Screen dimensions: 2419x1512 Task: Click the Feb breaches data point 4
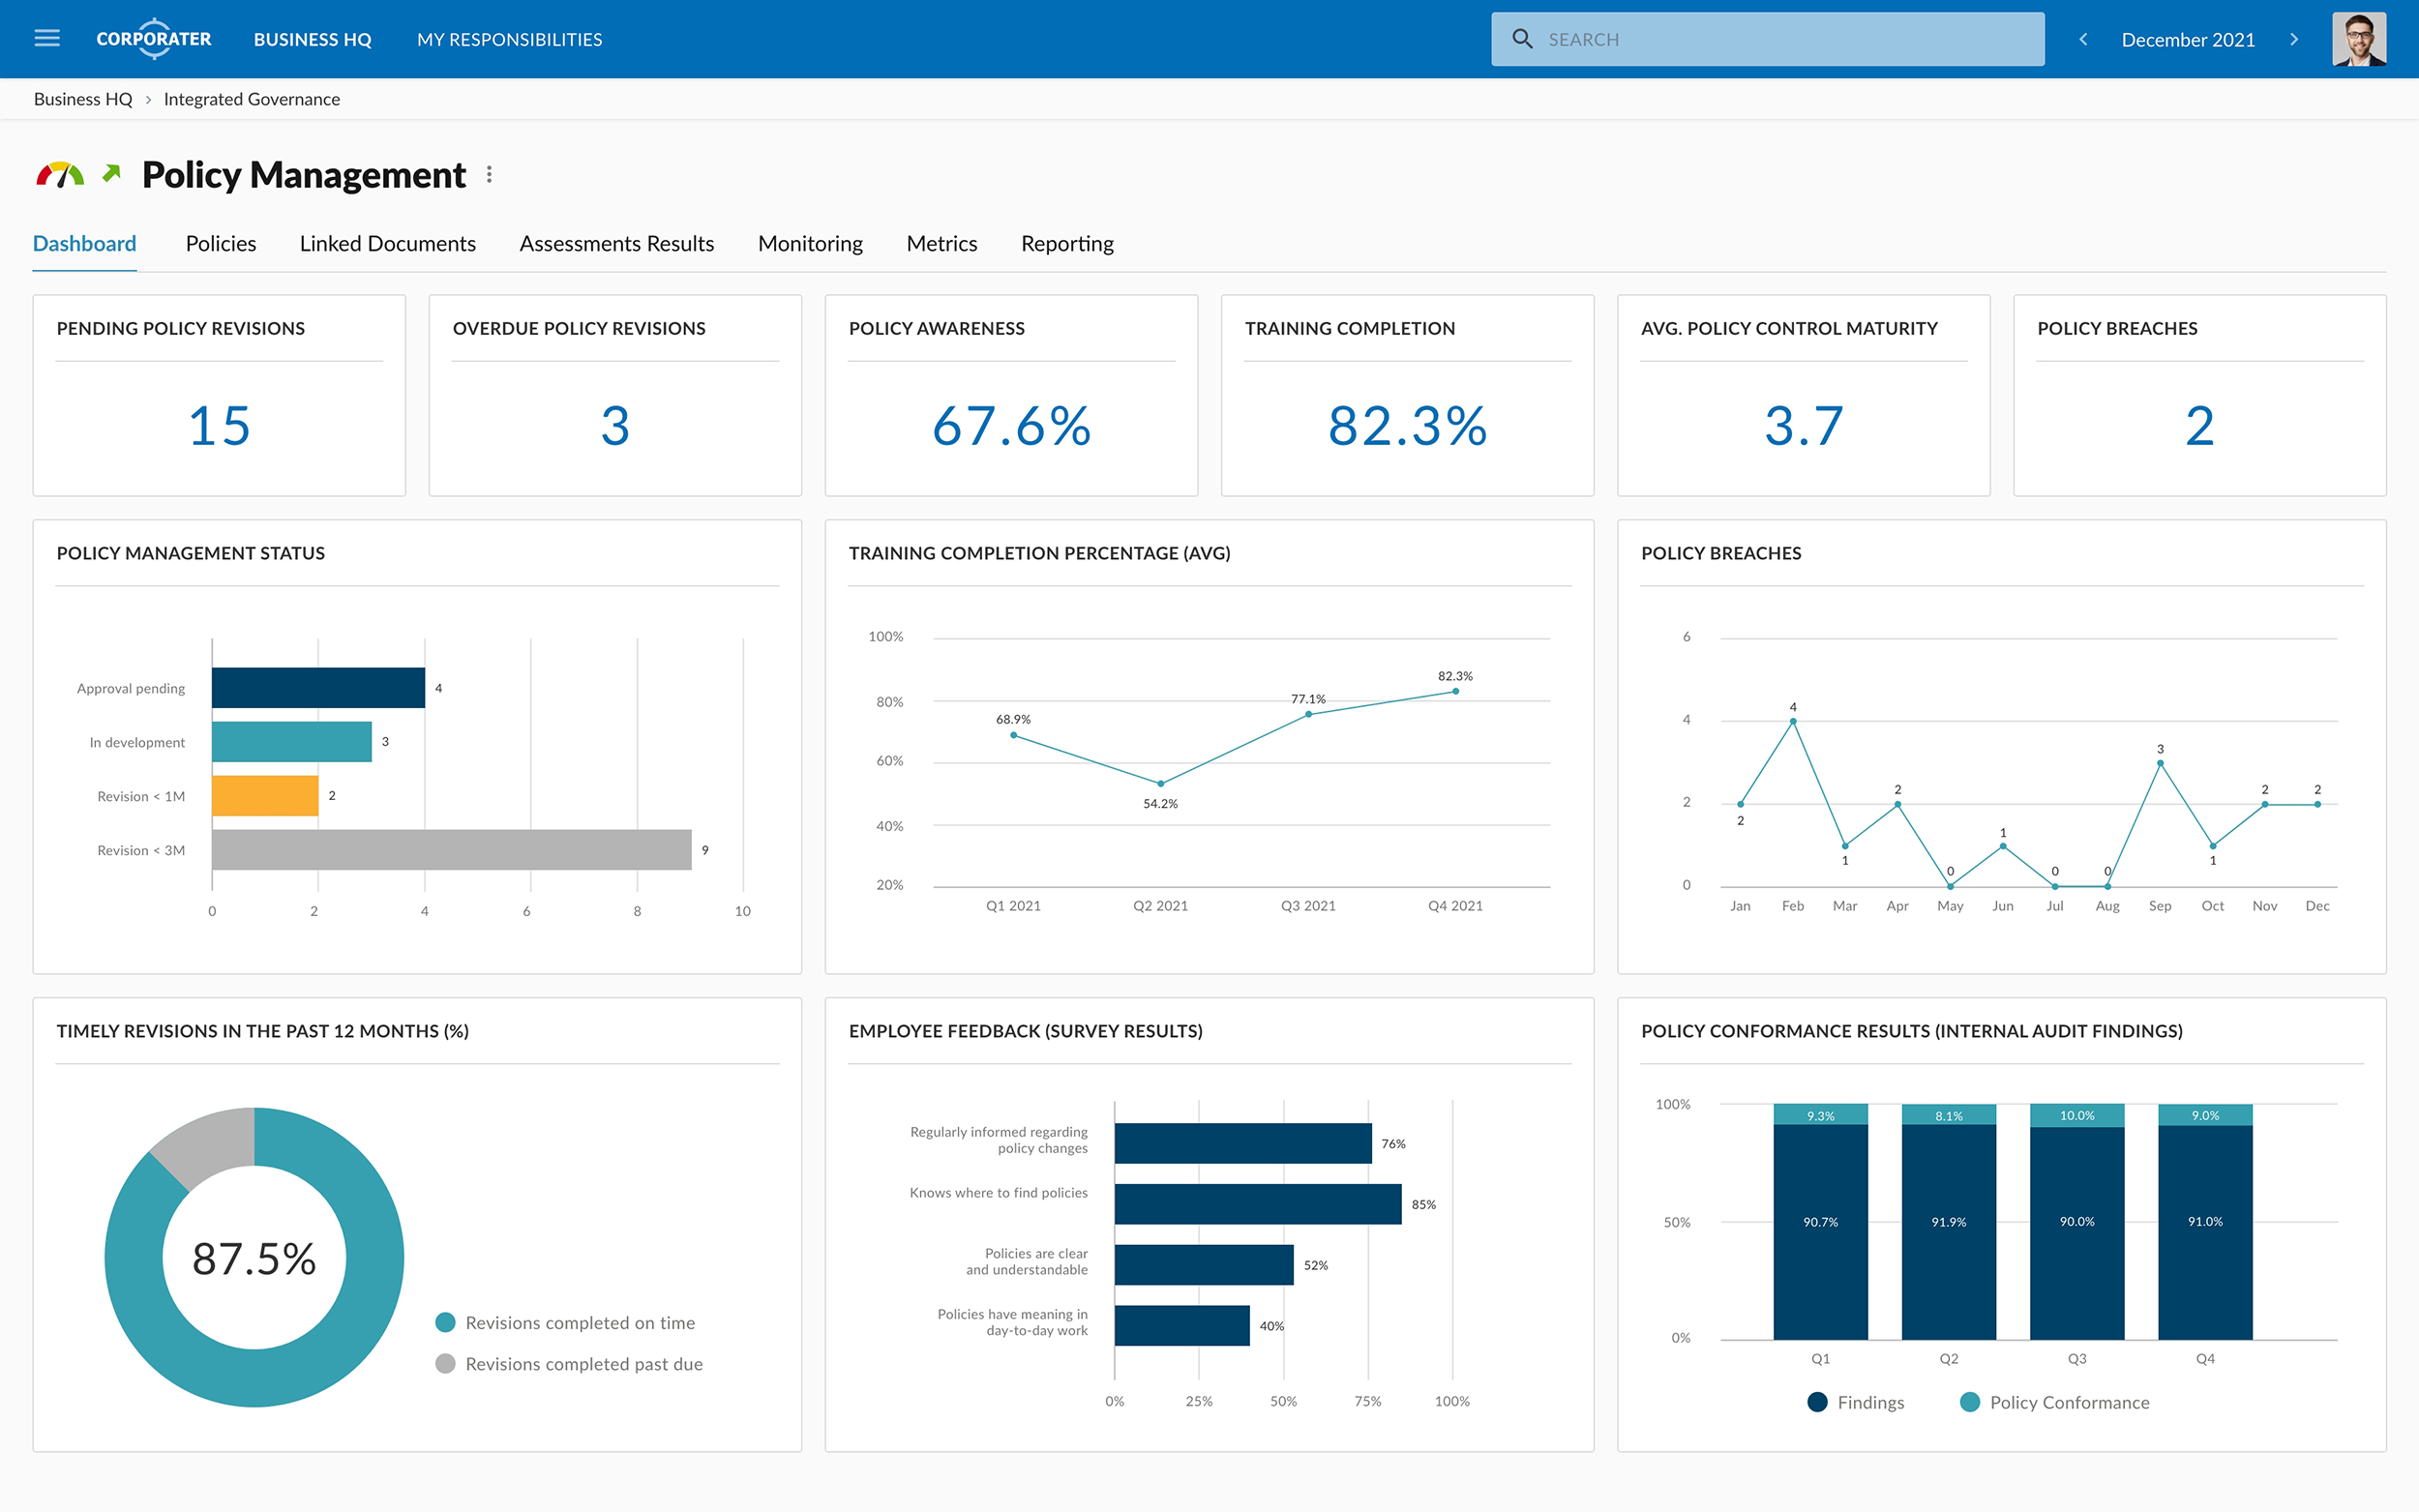point(1793,721)
